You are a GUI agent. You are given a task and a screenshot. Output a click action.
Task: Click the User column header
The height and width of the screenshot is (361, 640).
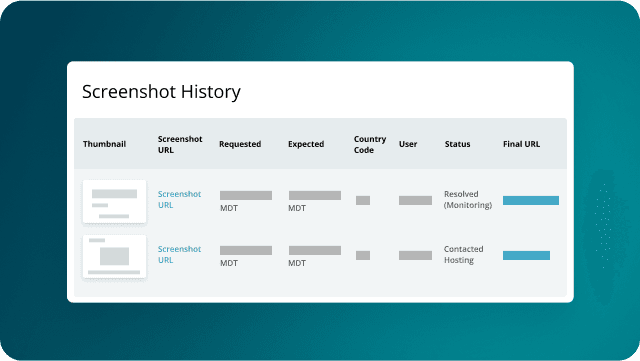pyautogui.click(x=408, y=144)
